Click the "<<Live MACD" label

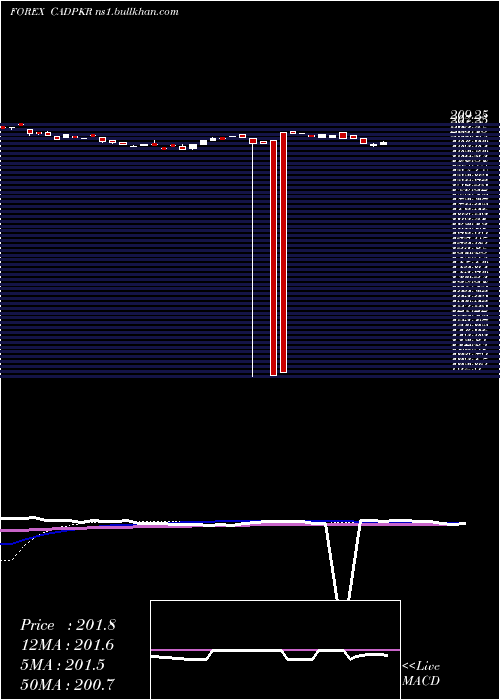(x=421, y=674)
